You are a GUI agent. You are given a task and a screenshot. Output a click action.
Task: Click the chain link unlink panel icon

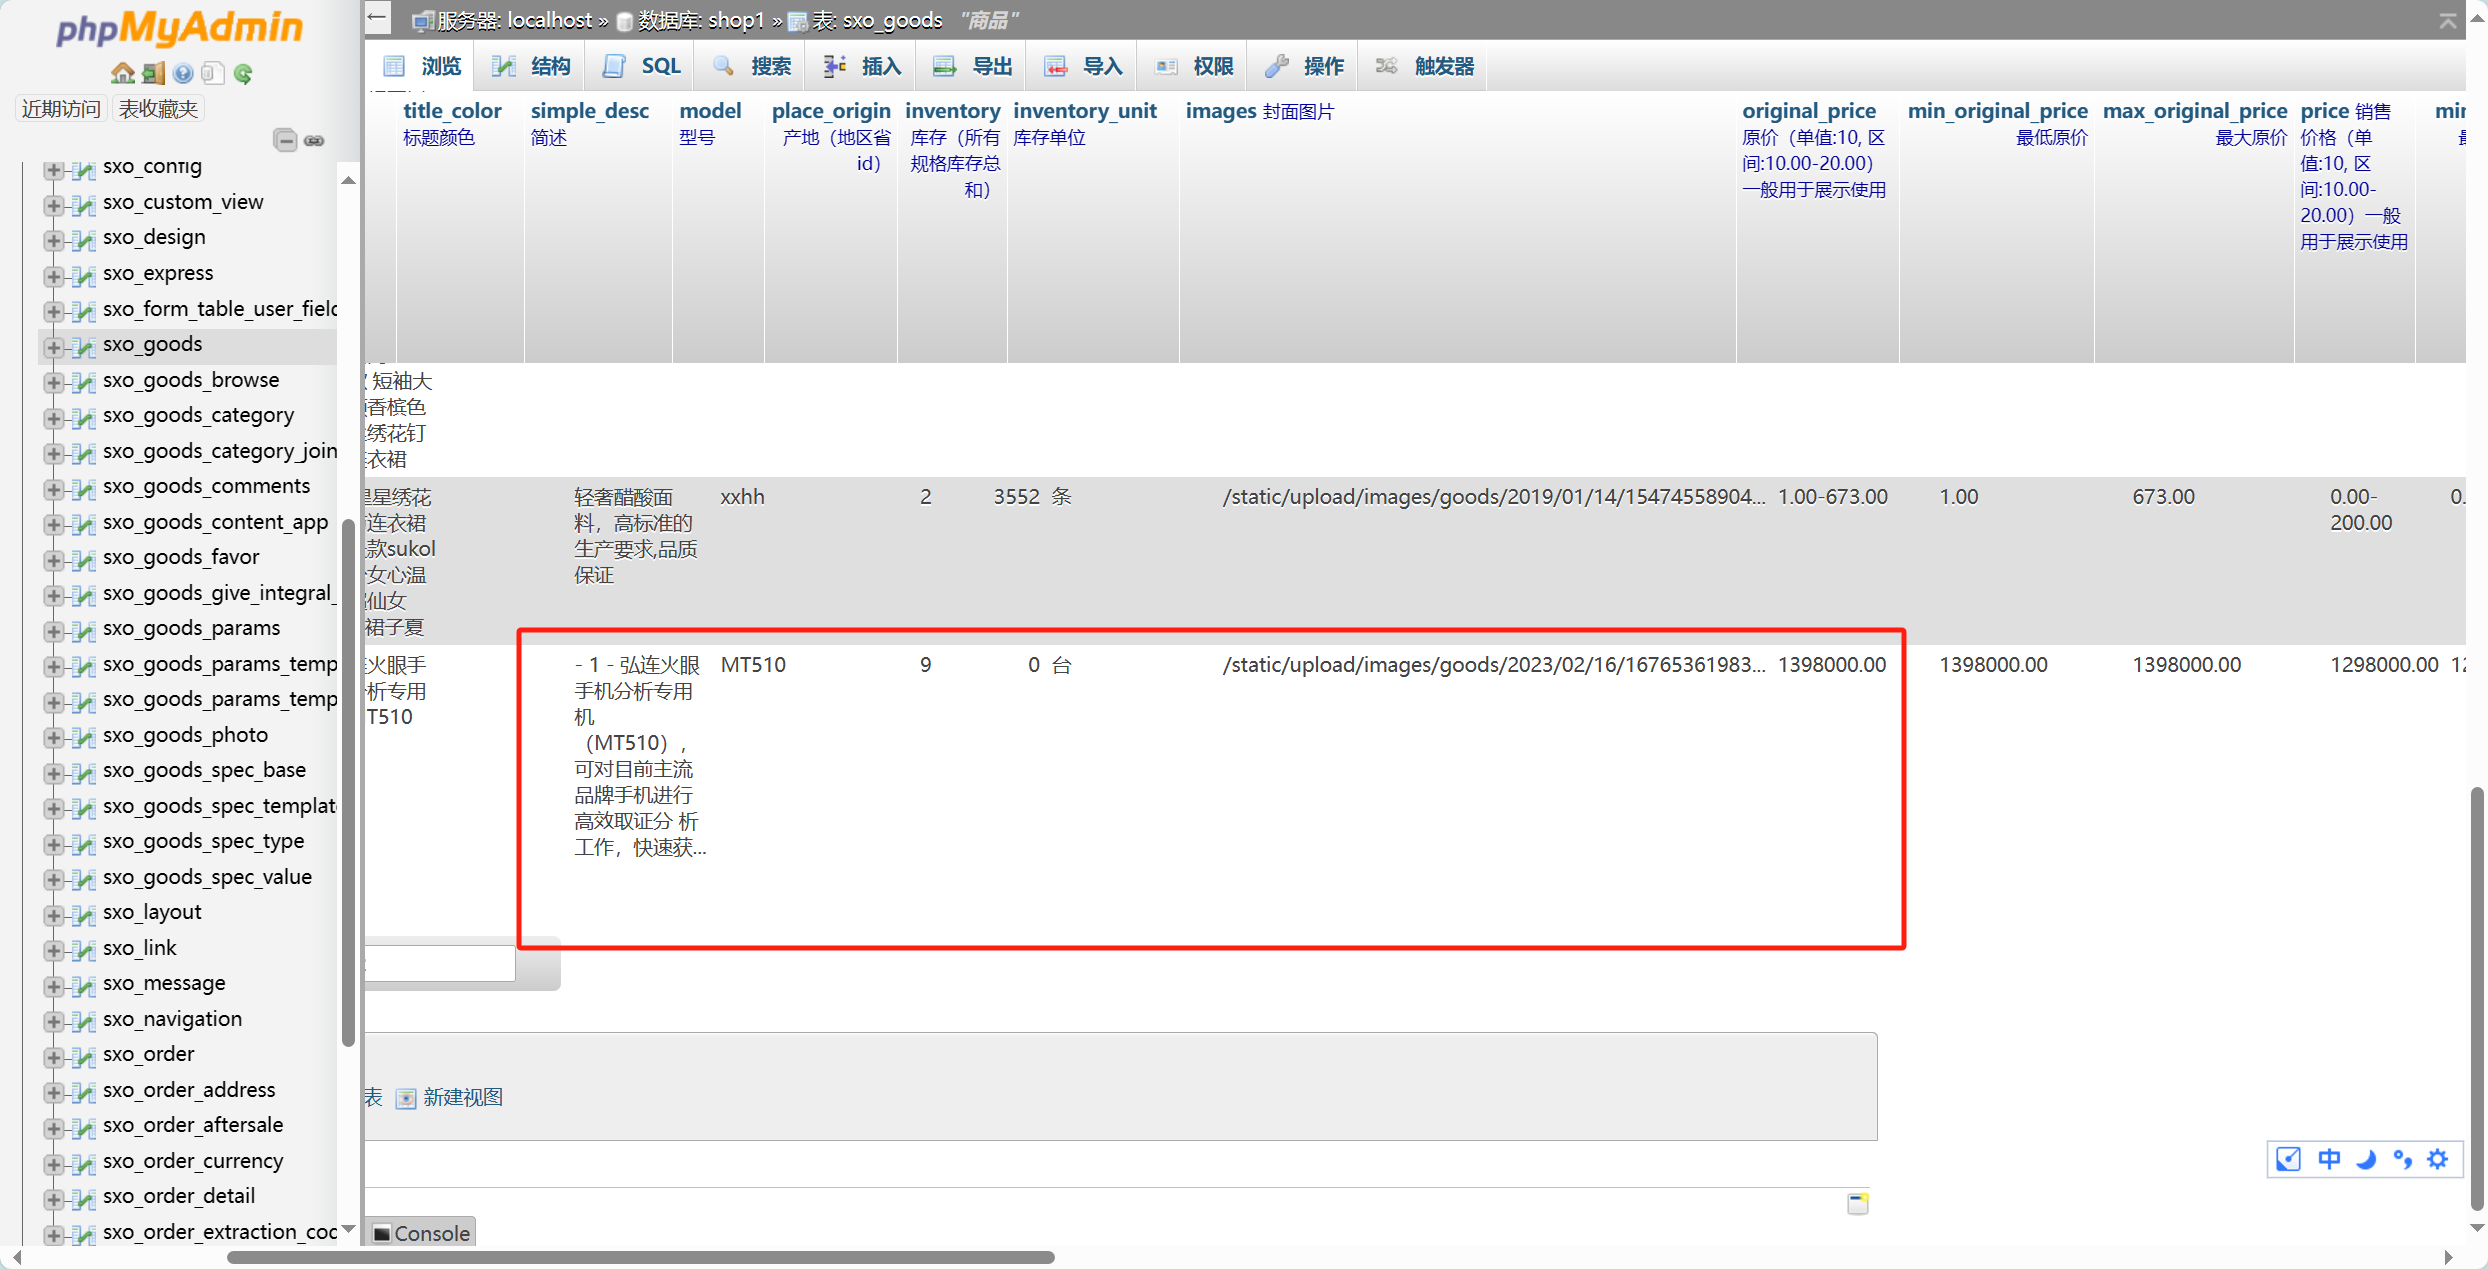tap(314, 140)
